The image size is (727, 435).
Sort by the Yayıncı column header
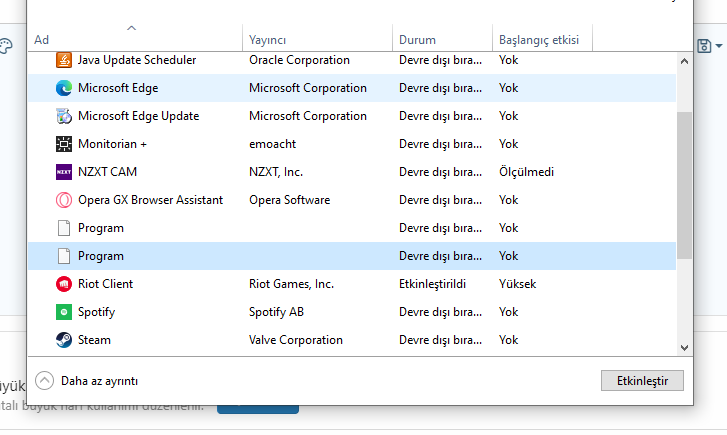click(267, 40)
